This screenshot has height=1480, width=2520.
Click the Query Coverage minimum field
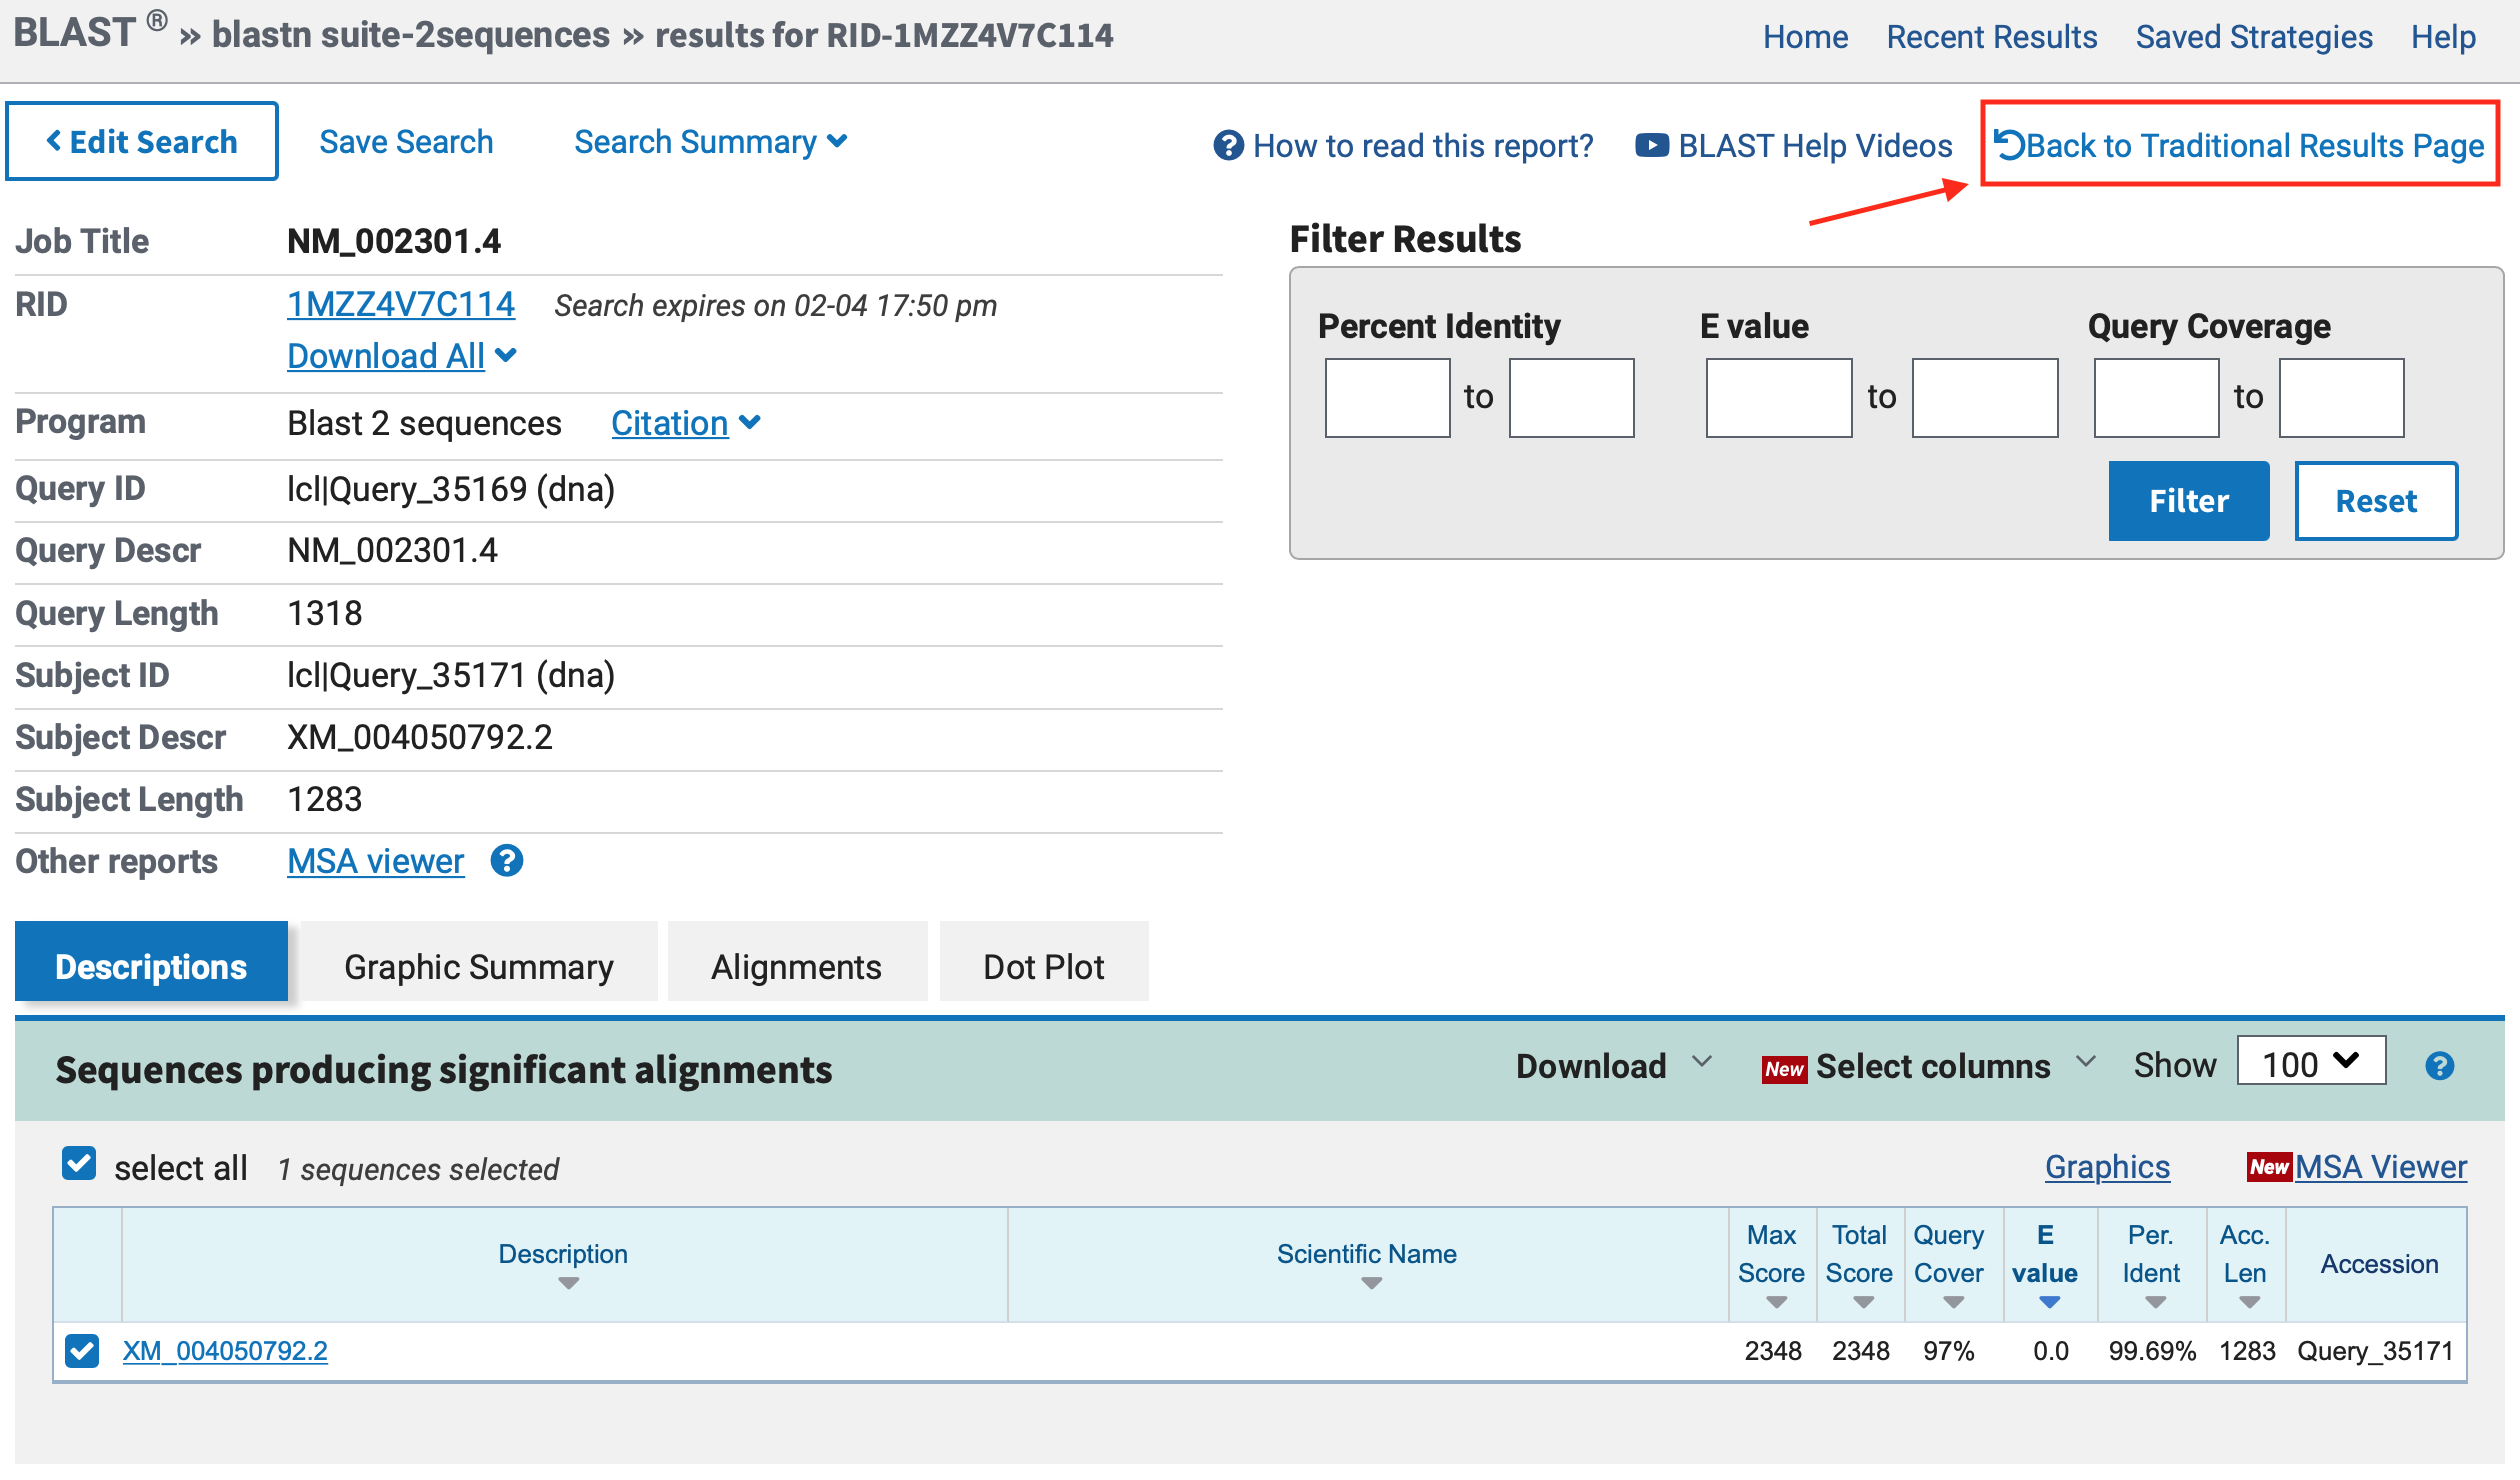[2157, 398]
